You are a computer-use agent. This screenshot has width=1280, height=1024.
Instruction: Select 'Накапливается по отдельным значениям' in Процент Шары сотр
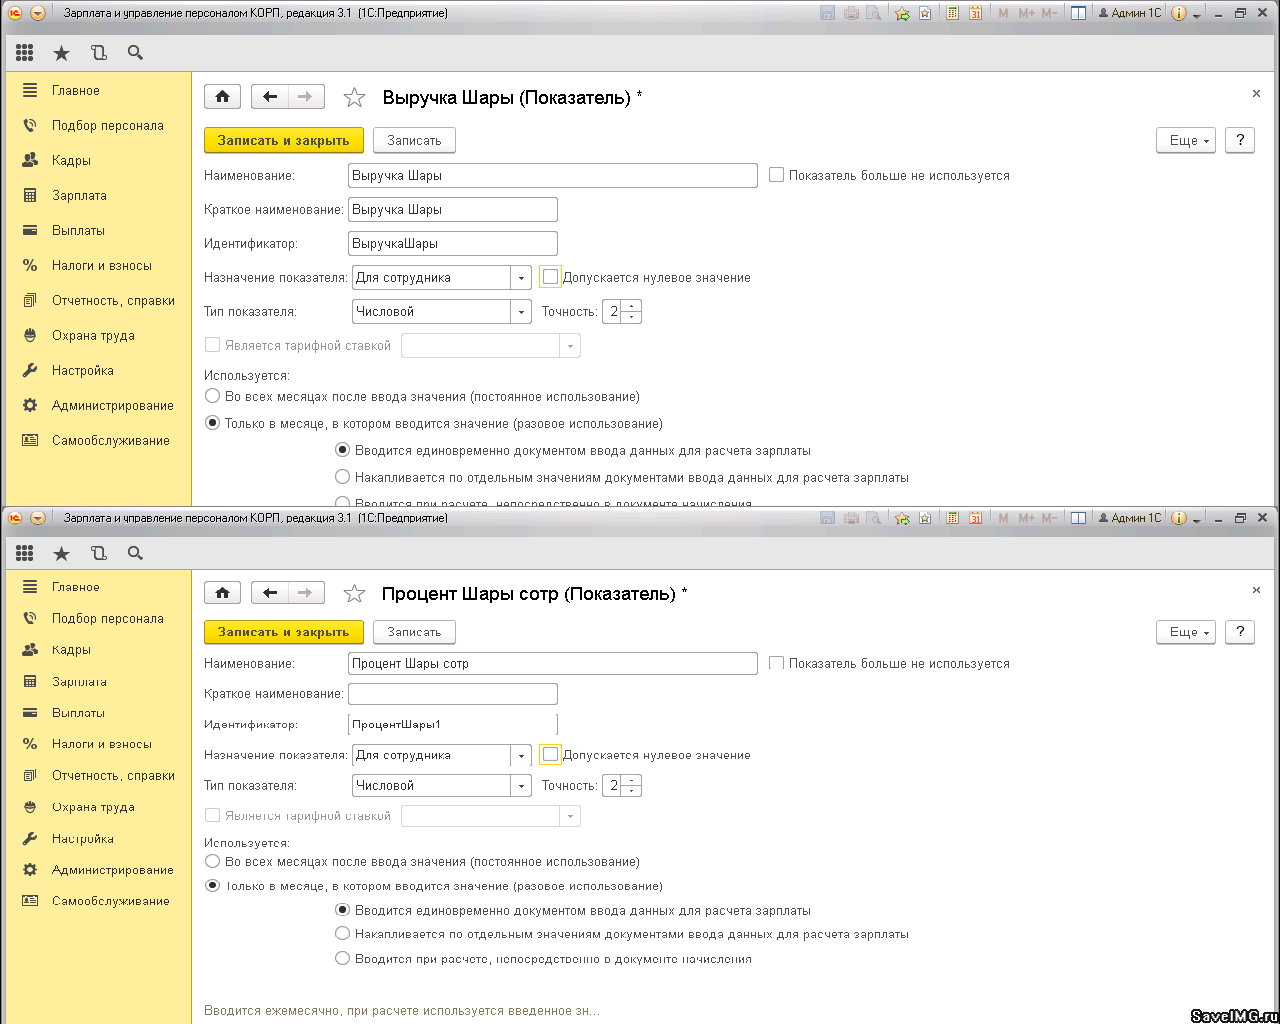pyautogui.click(x=342, y=933)
